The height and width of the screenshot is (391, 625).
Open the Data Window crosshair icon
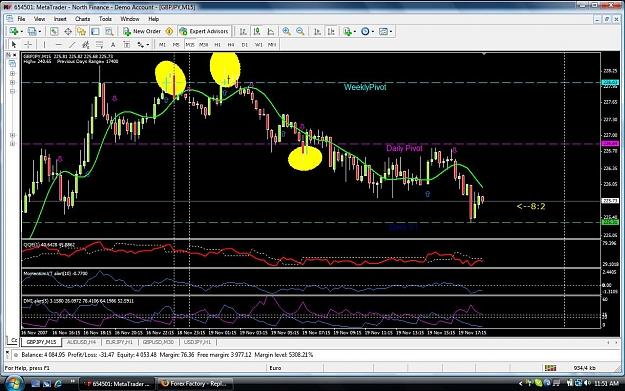pyautogui.click(x=68, y=31)
